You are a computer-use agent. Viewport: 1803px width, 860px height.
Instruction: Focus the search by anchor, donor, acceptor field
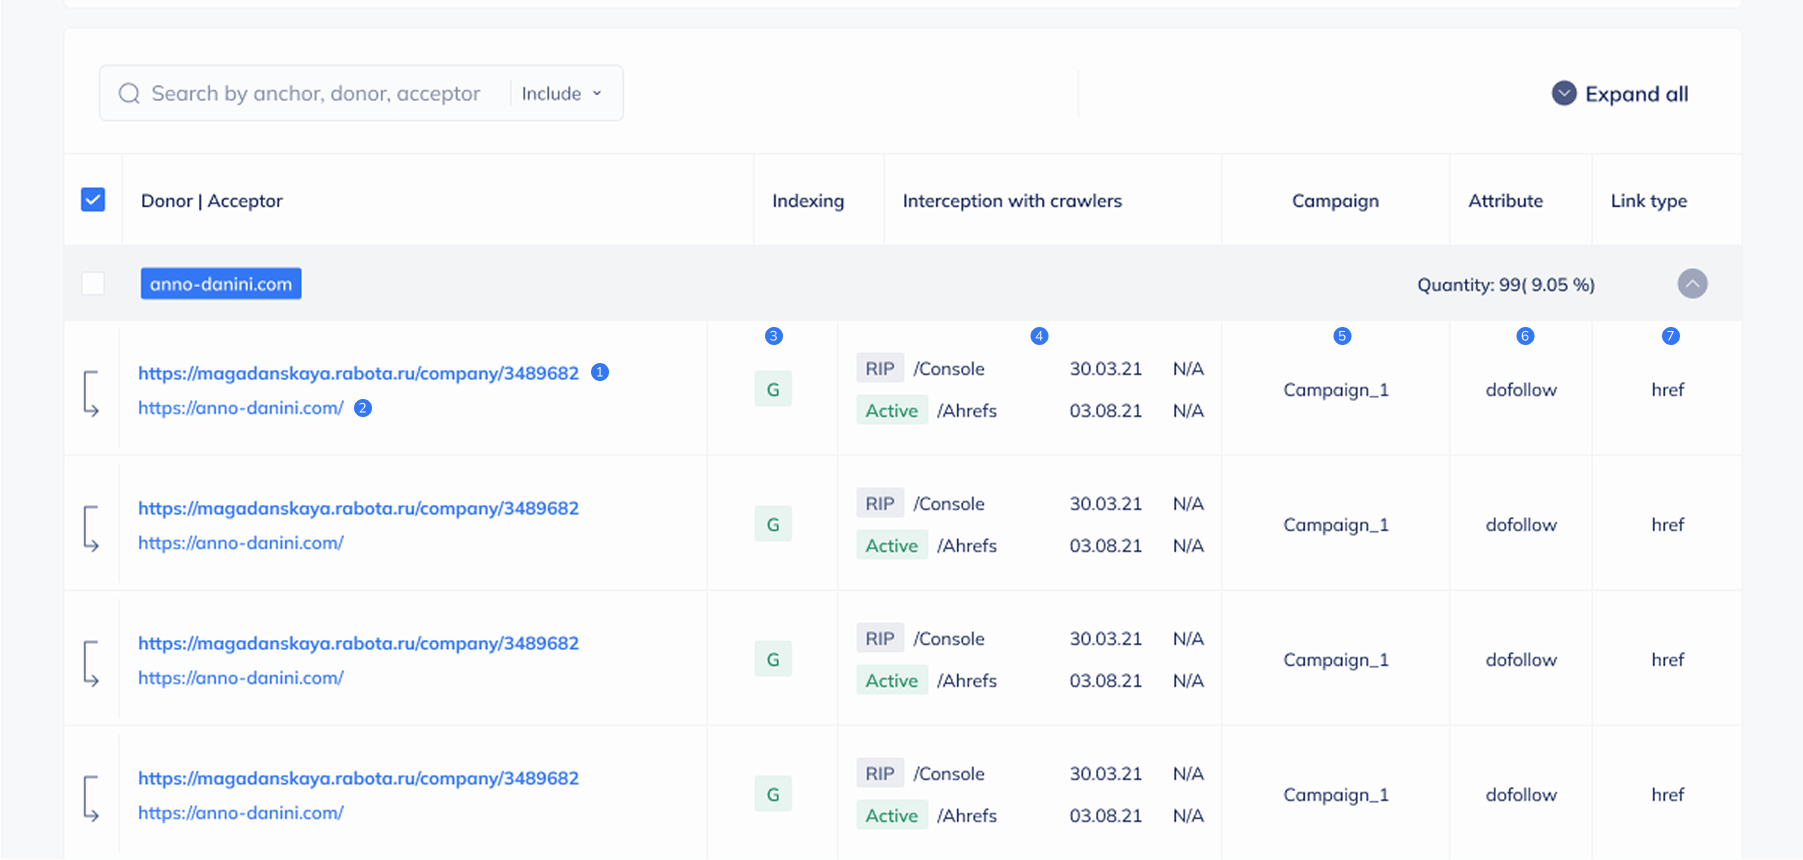pyautogui.click(x=315, y=93)
